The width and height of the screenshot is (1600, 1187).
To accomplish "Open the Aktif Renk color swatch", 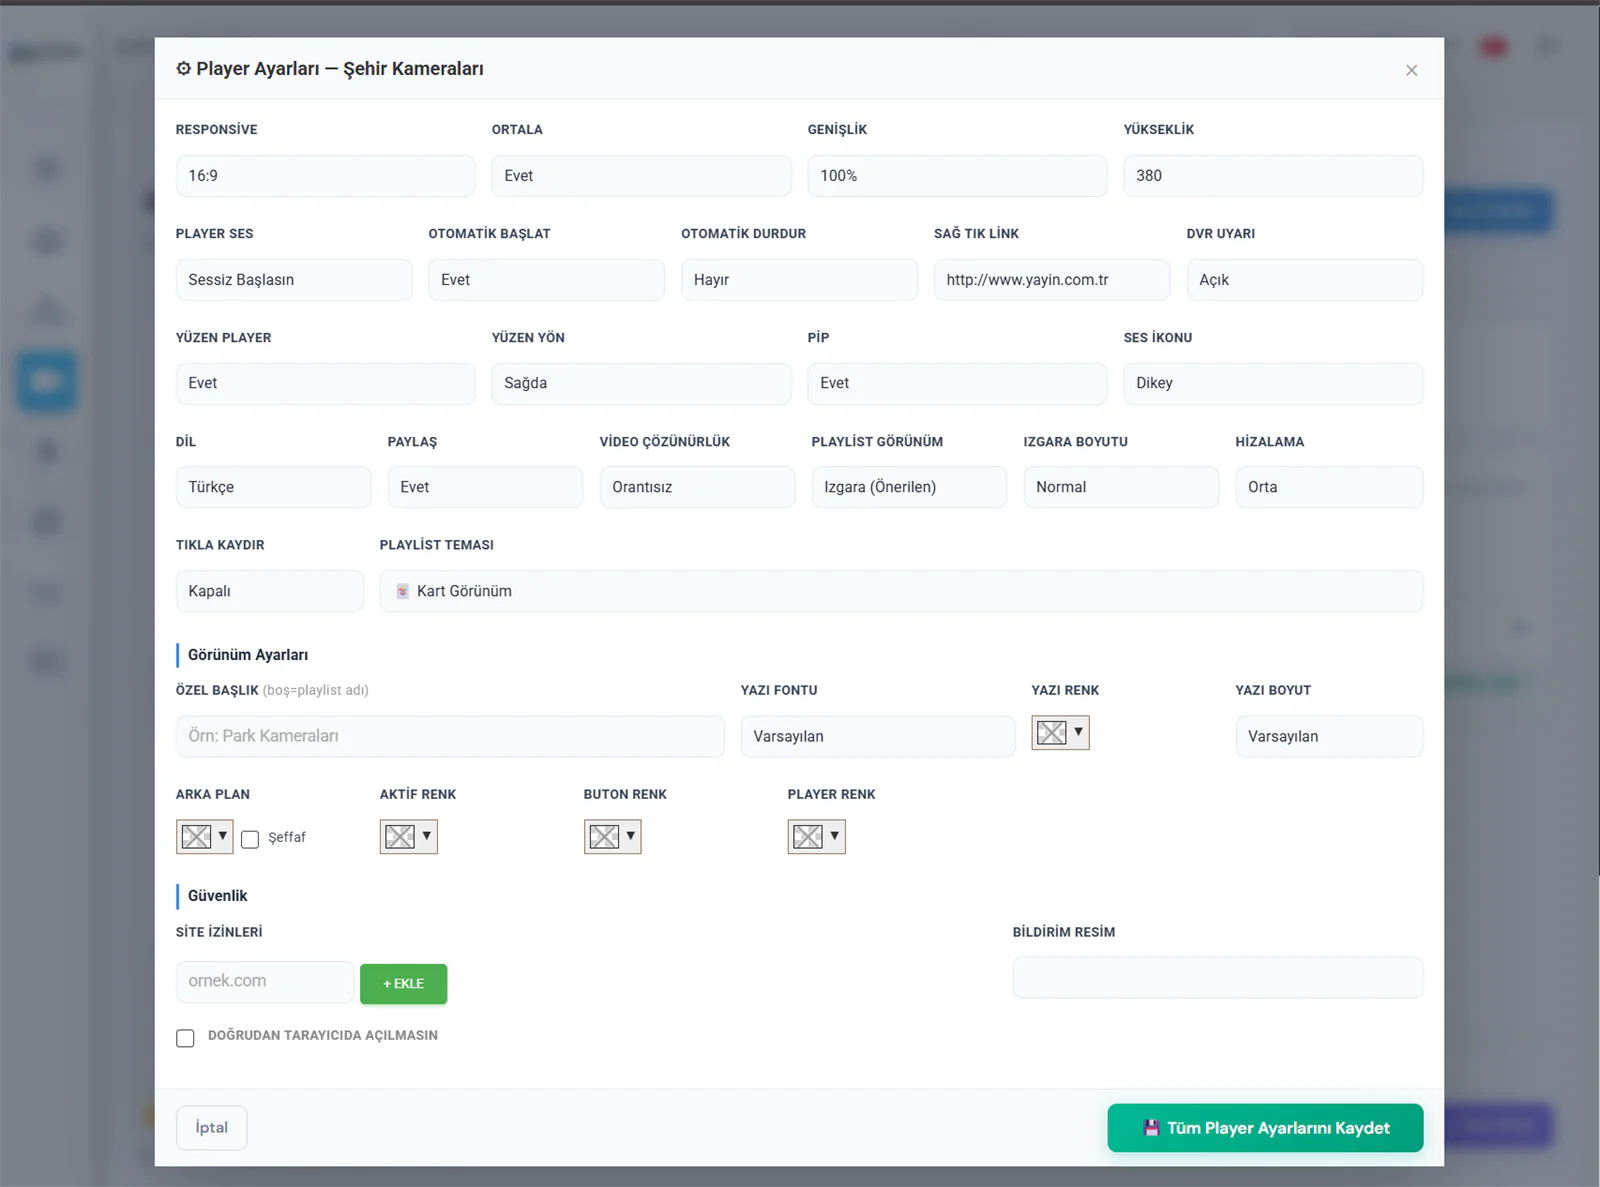I will [x=408, y=837].
